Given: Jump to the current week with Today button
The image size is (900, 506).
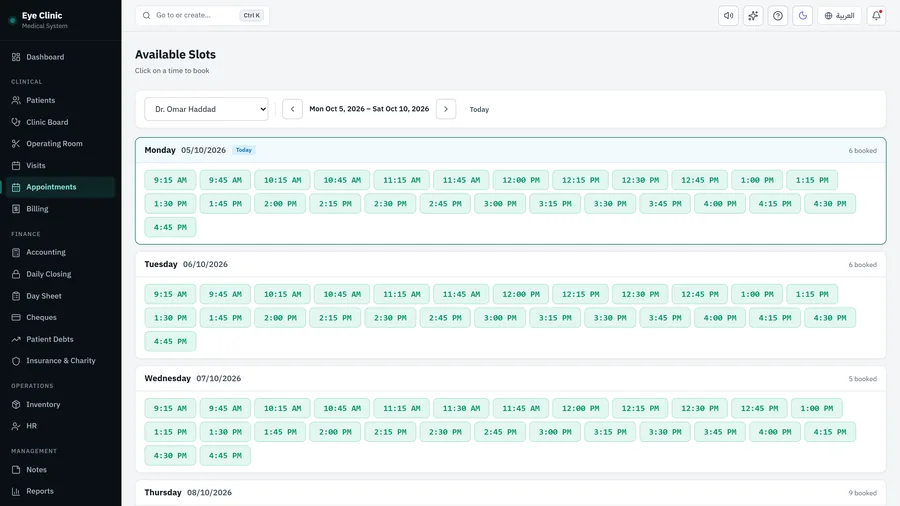Looking at the screenshot, I should pyautogui.click(x=479, y=109).
